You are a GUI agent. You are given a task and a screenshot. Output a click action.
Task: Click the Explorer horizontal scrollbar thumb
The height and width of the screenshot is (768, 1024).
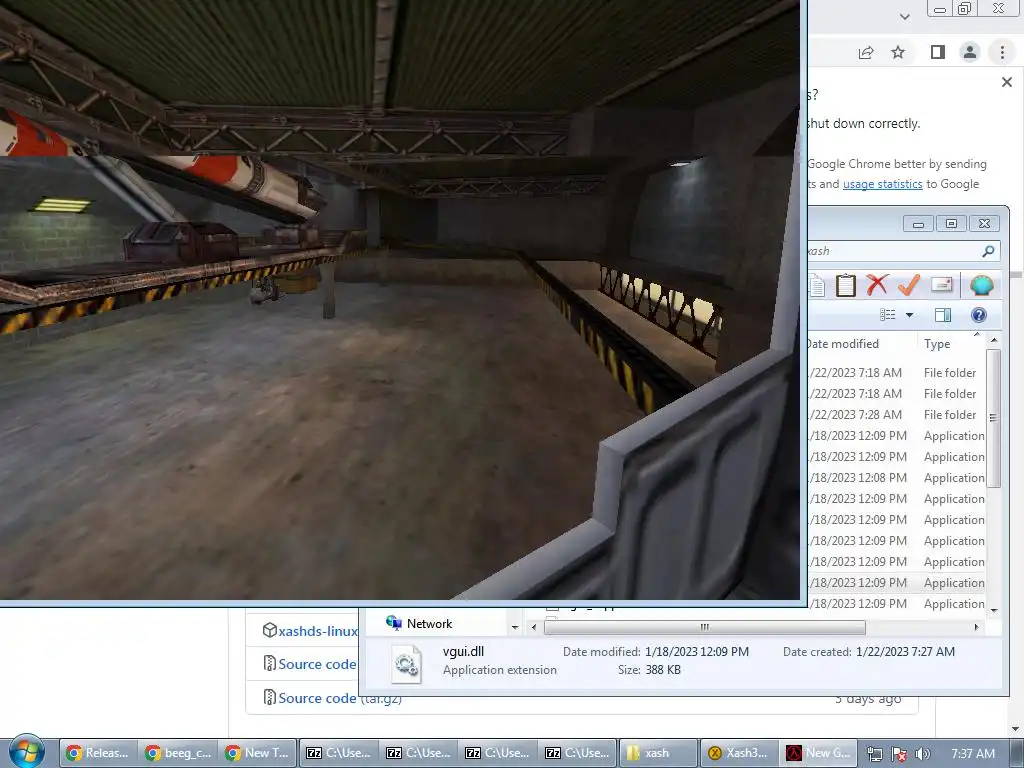click(x=705, y=627)
